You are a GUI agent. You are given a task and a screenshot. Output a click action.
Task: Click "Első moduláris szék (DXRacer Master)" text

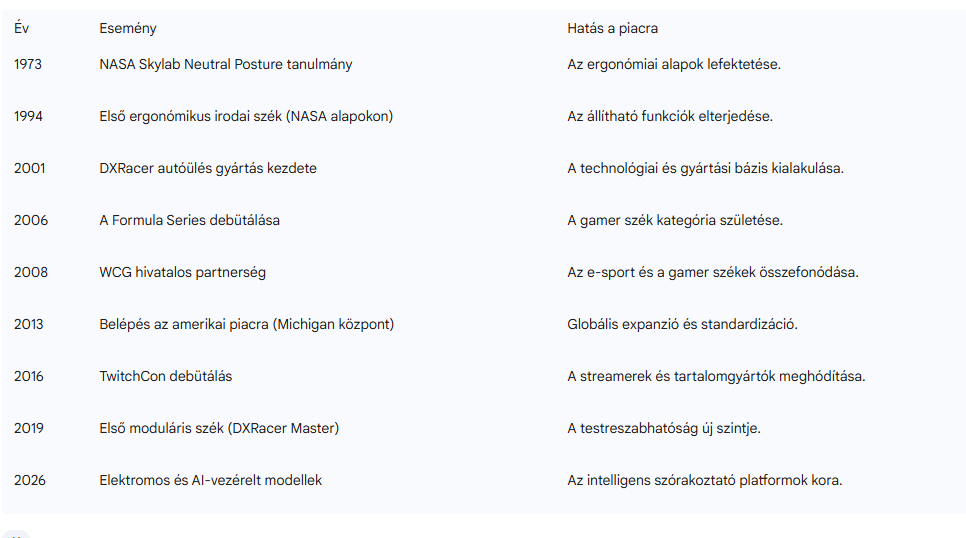(219, 428)
